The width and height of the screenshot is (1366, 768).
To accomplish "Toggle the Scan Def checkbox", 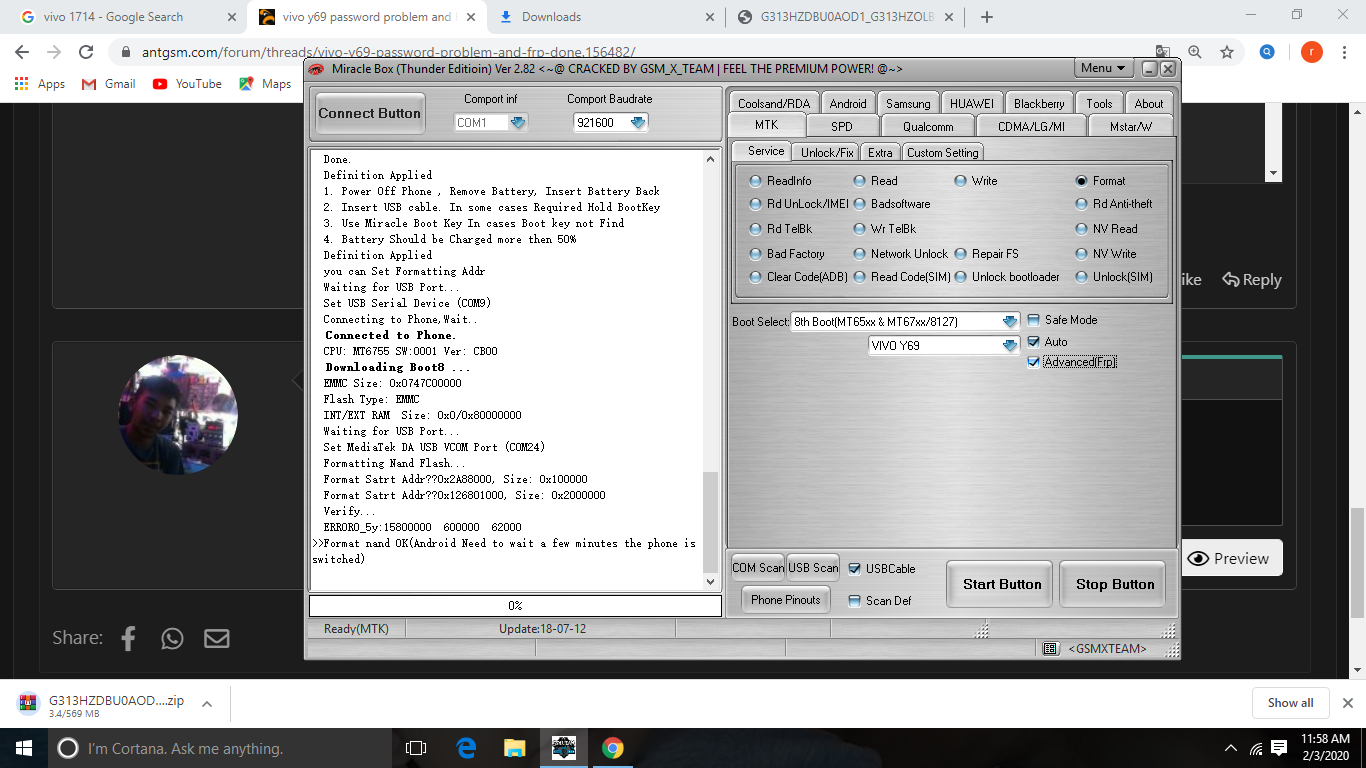I will [855, 601].
